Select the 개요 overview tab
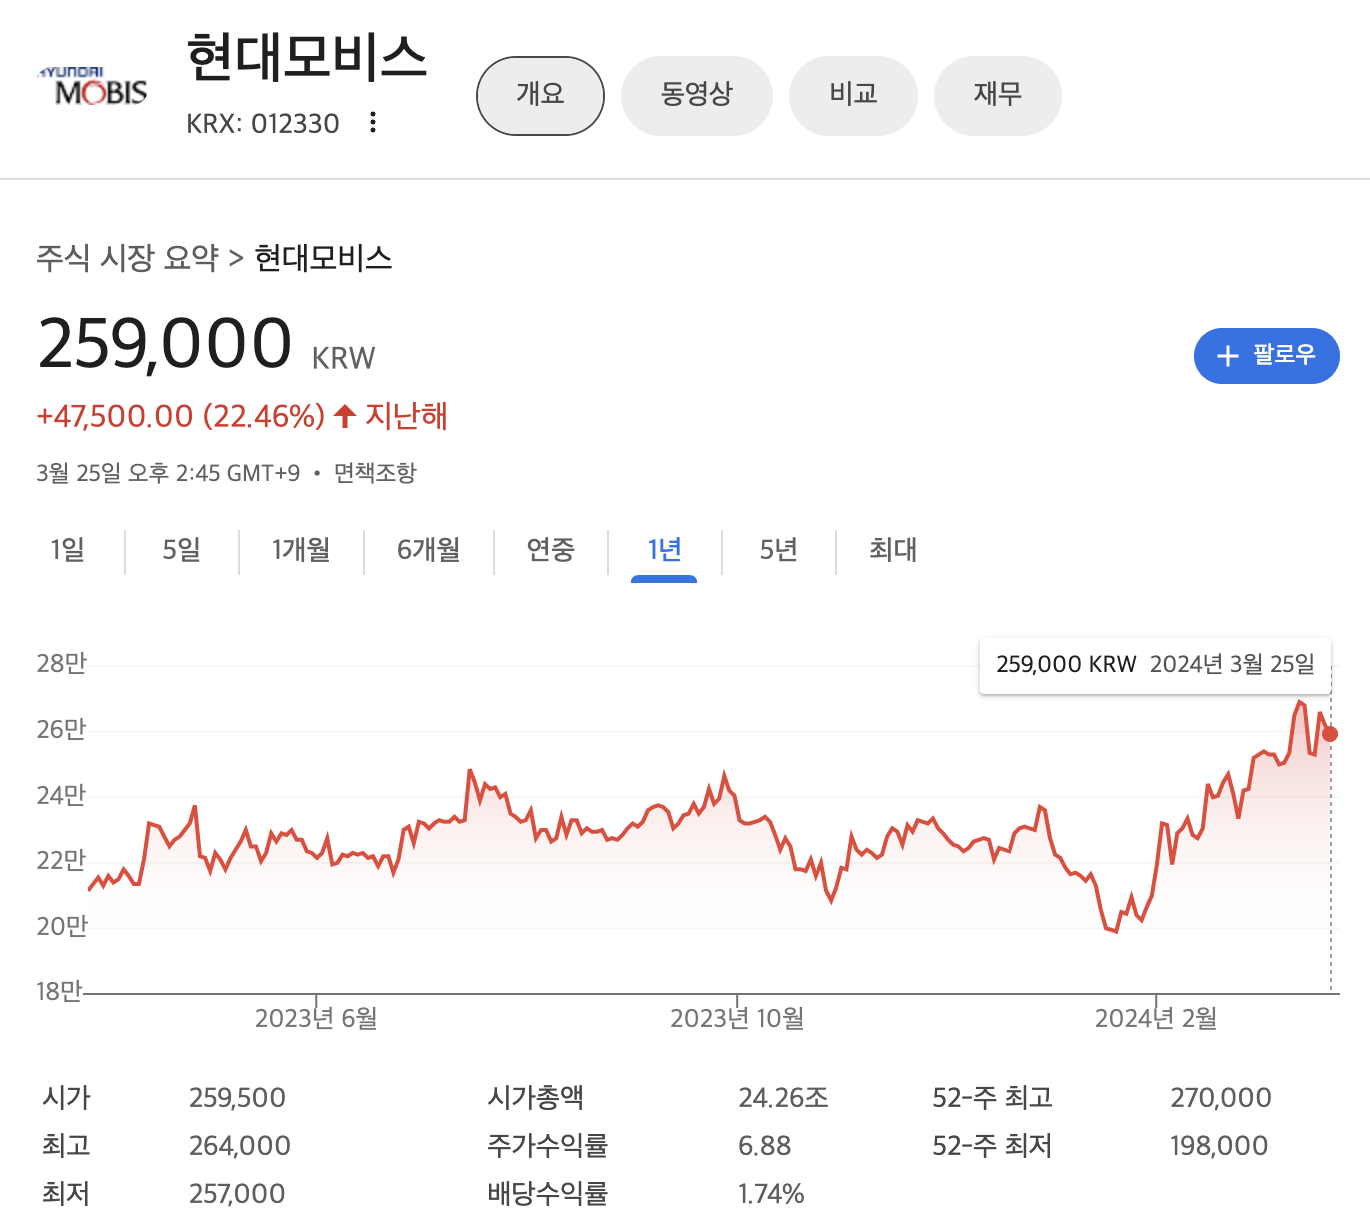Viewport: 1370px width, 1228px height. [x=541, y=95]
